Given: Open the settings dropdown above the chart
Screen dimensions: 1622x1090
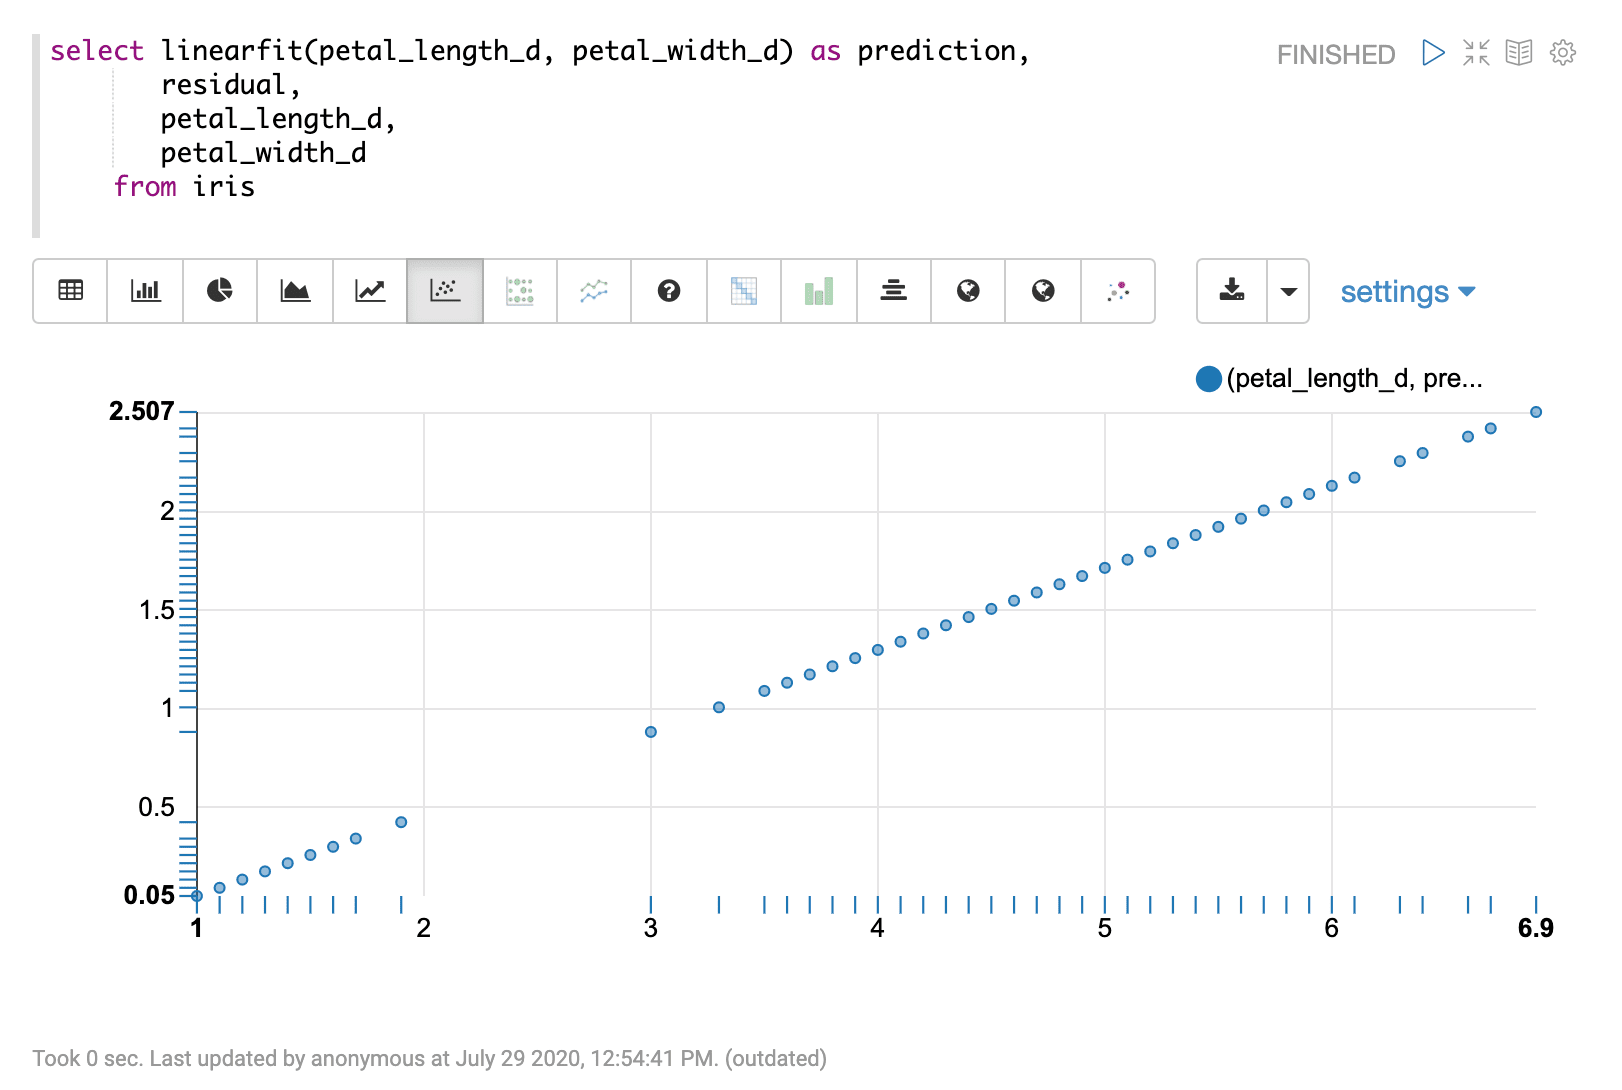Looking at the screenshot, I should tap(1407, 291).
